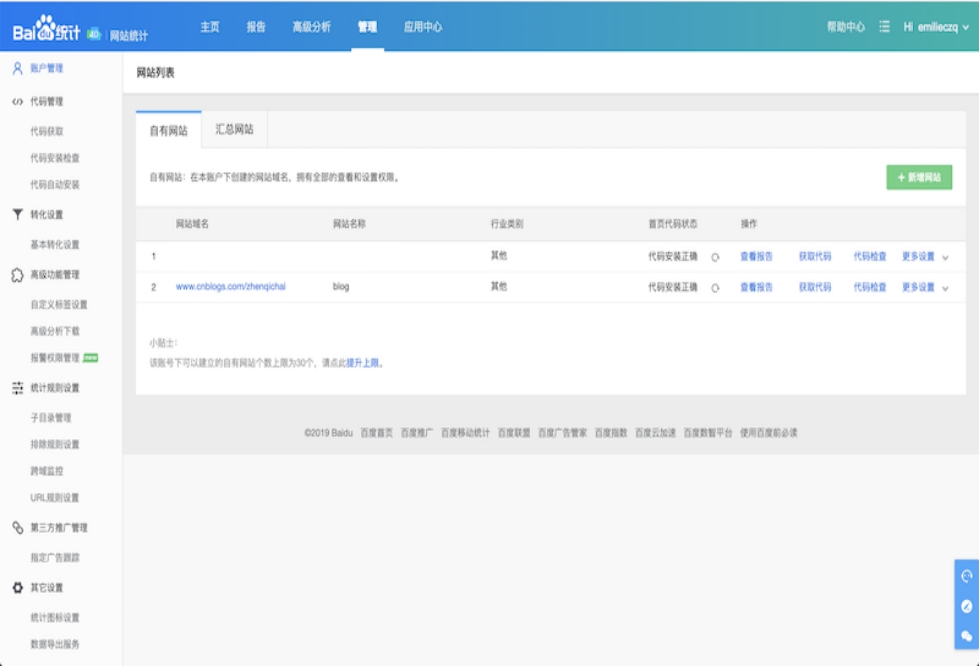The image size is (980, 666).
Task: Select 代码获取 in the sidebar
Action: click(47, 131)
